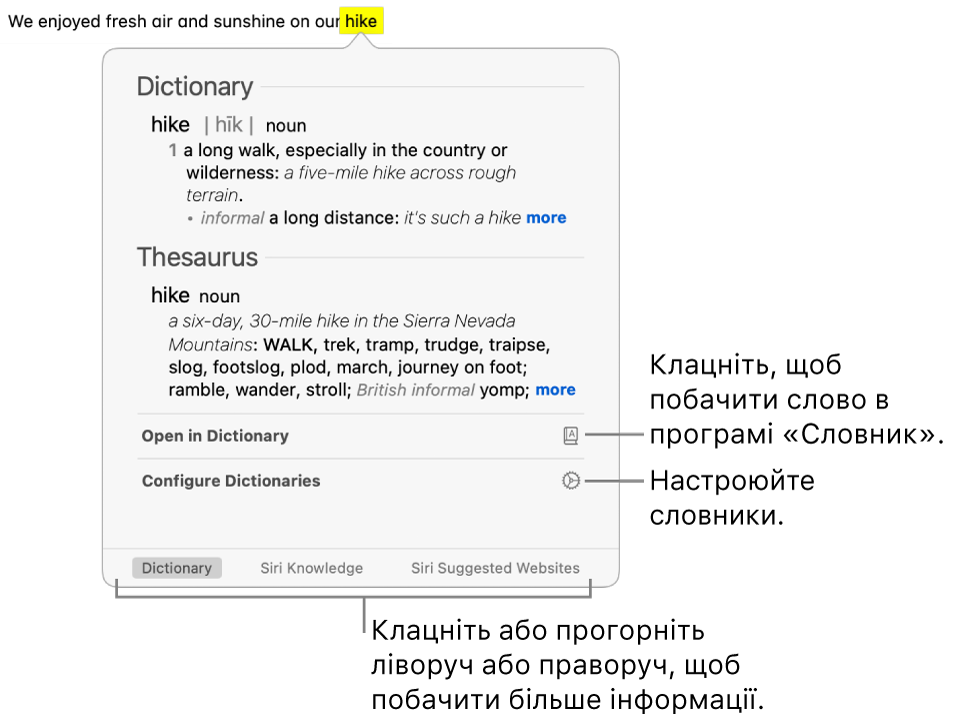Click the Dictionary headword "hike"
The width and height of the screenshot is (963, 724).
(x=170, y=125)
